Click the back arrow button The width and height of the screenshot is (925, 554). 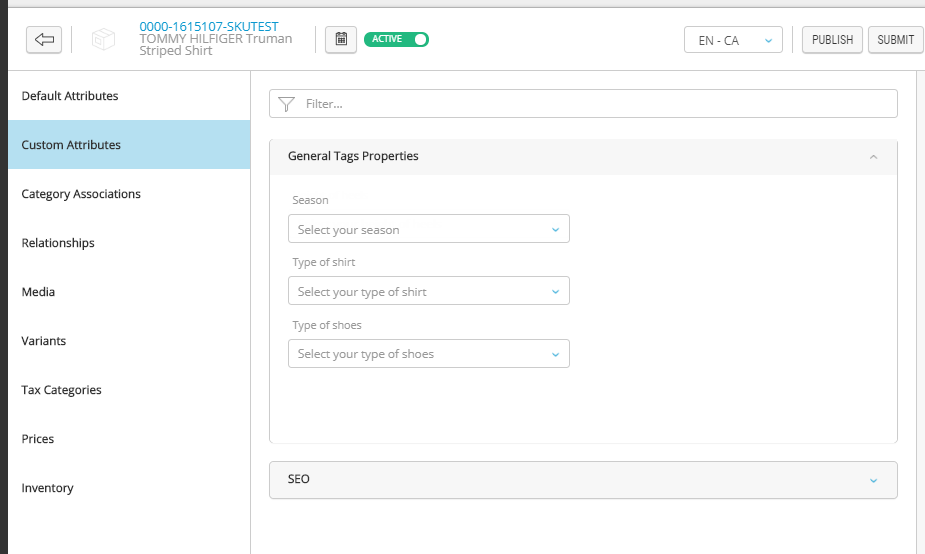(x=44, y=40)
